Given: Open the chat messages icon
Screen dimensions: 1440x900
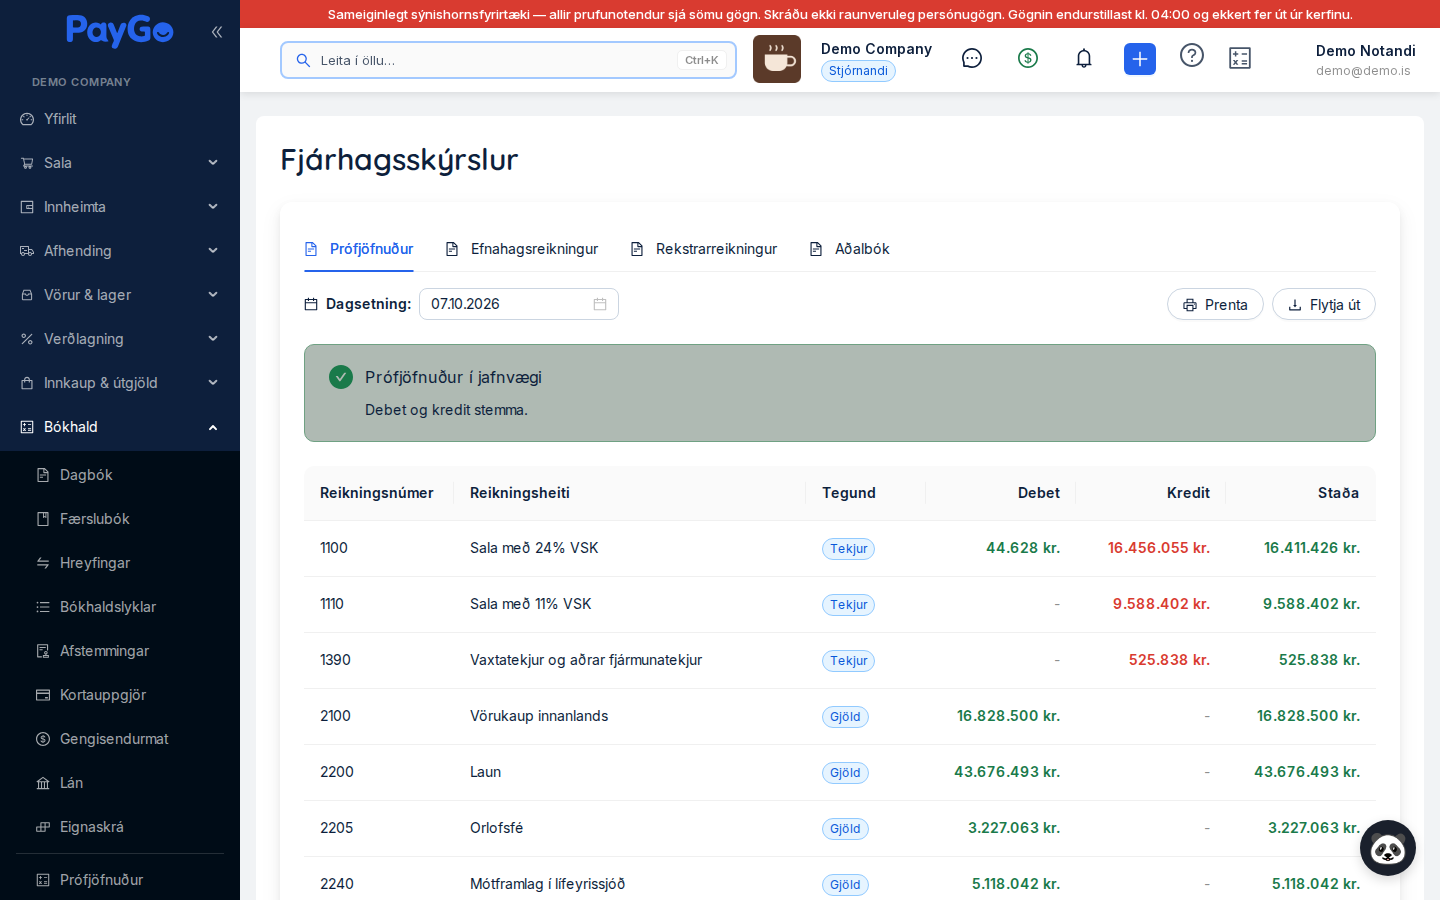Looking at the screenshot, I should (972, 58).
